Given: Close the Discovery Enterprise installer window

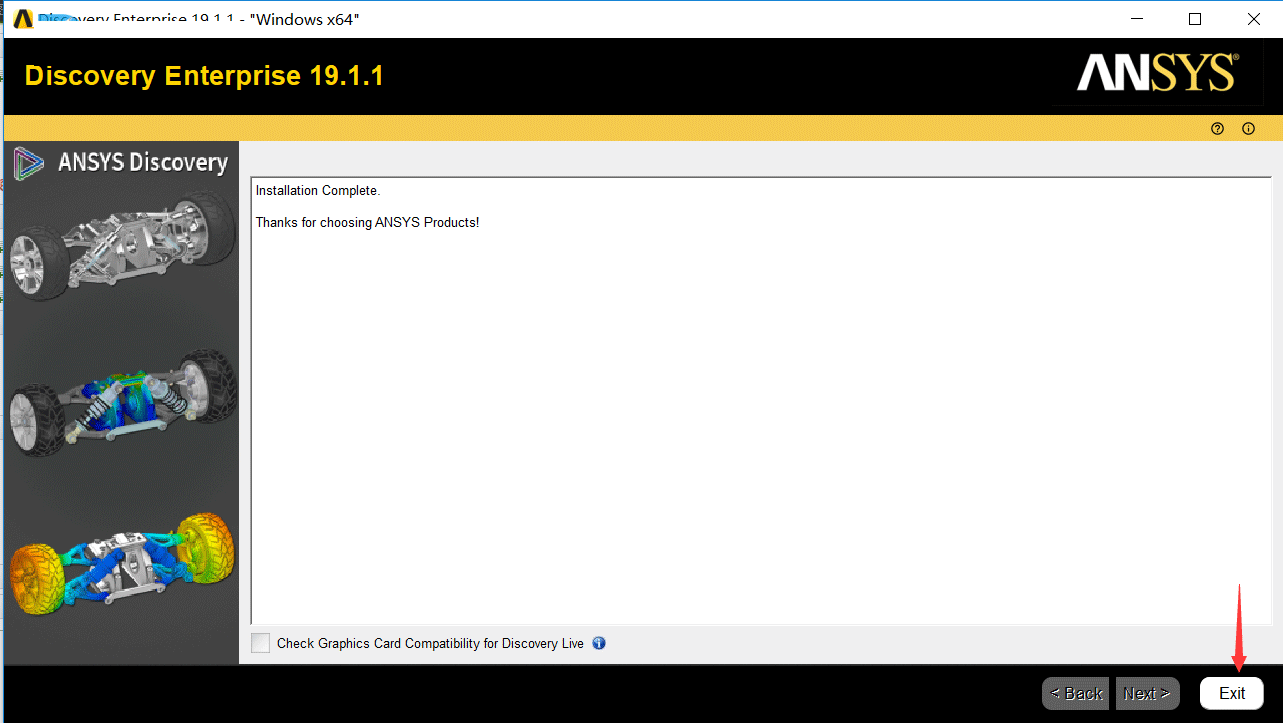Looking at the screenshot, I should [1254, 19].
